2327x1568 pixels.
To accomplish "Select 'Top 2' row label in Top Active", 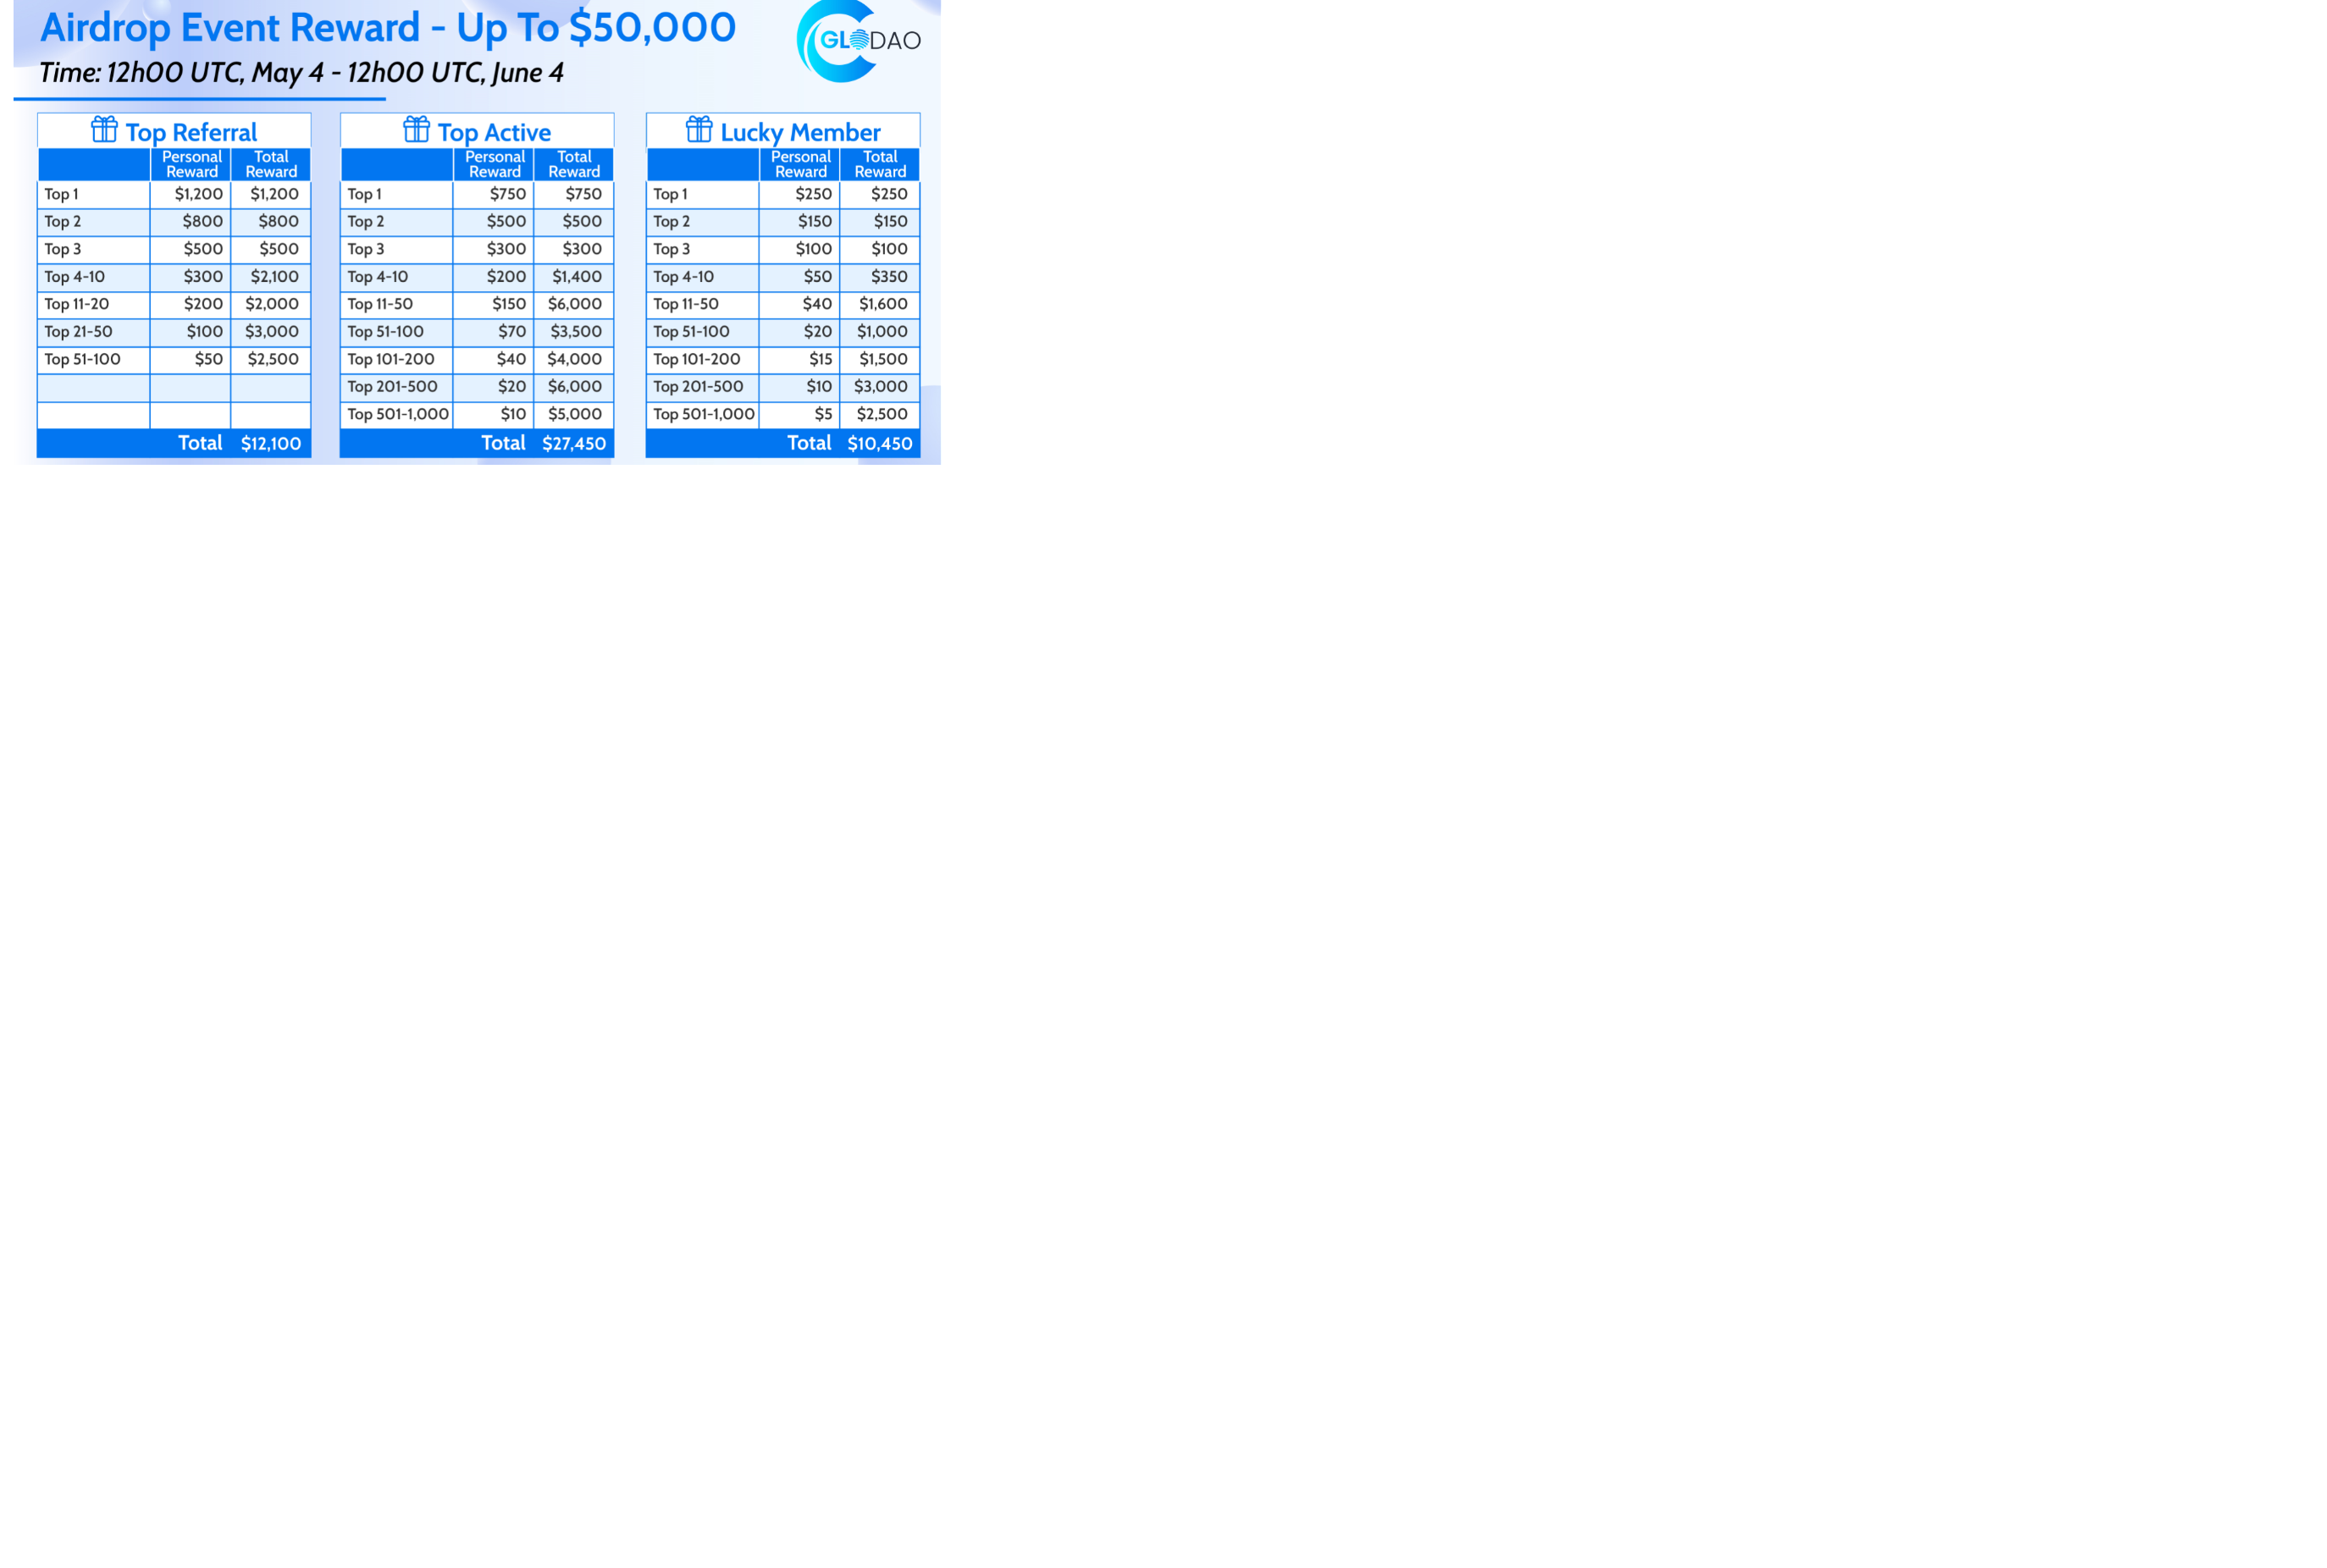I will click(x=365, y=222).
